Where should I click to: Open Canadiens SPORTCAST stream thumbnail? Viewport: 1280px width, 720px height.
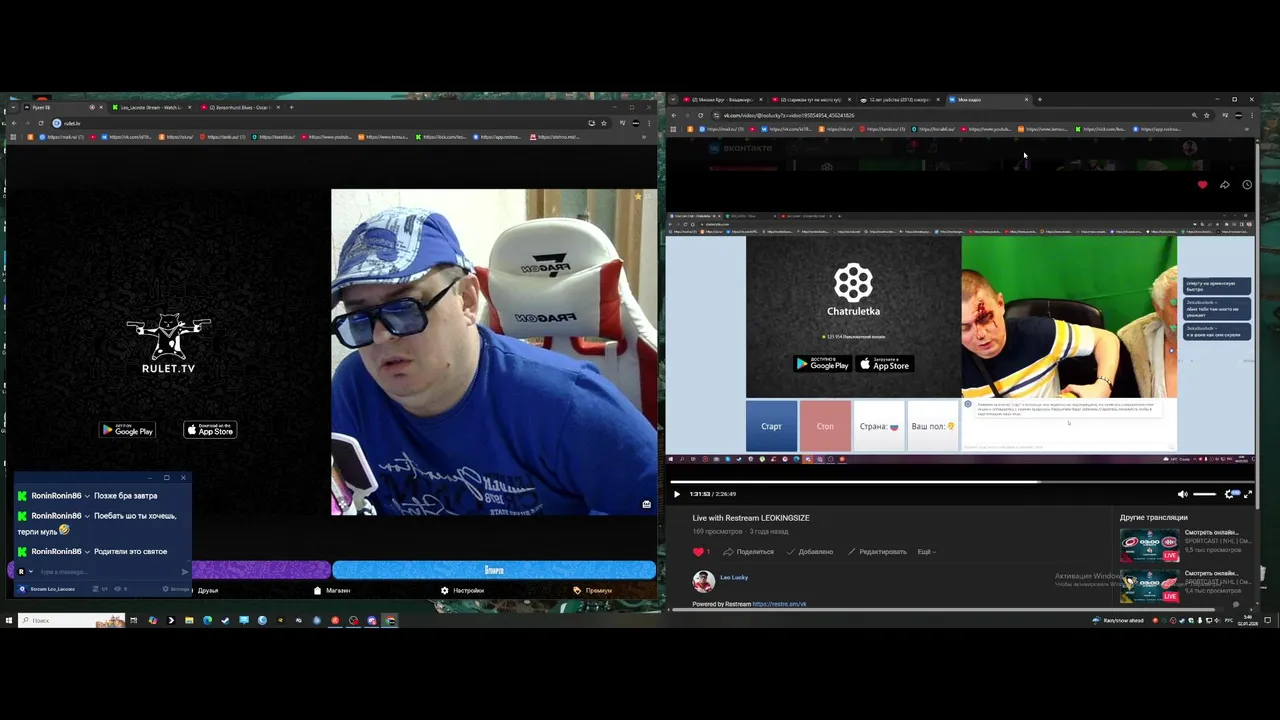click(1150, 545)
